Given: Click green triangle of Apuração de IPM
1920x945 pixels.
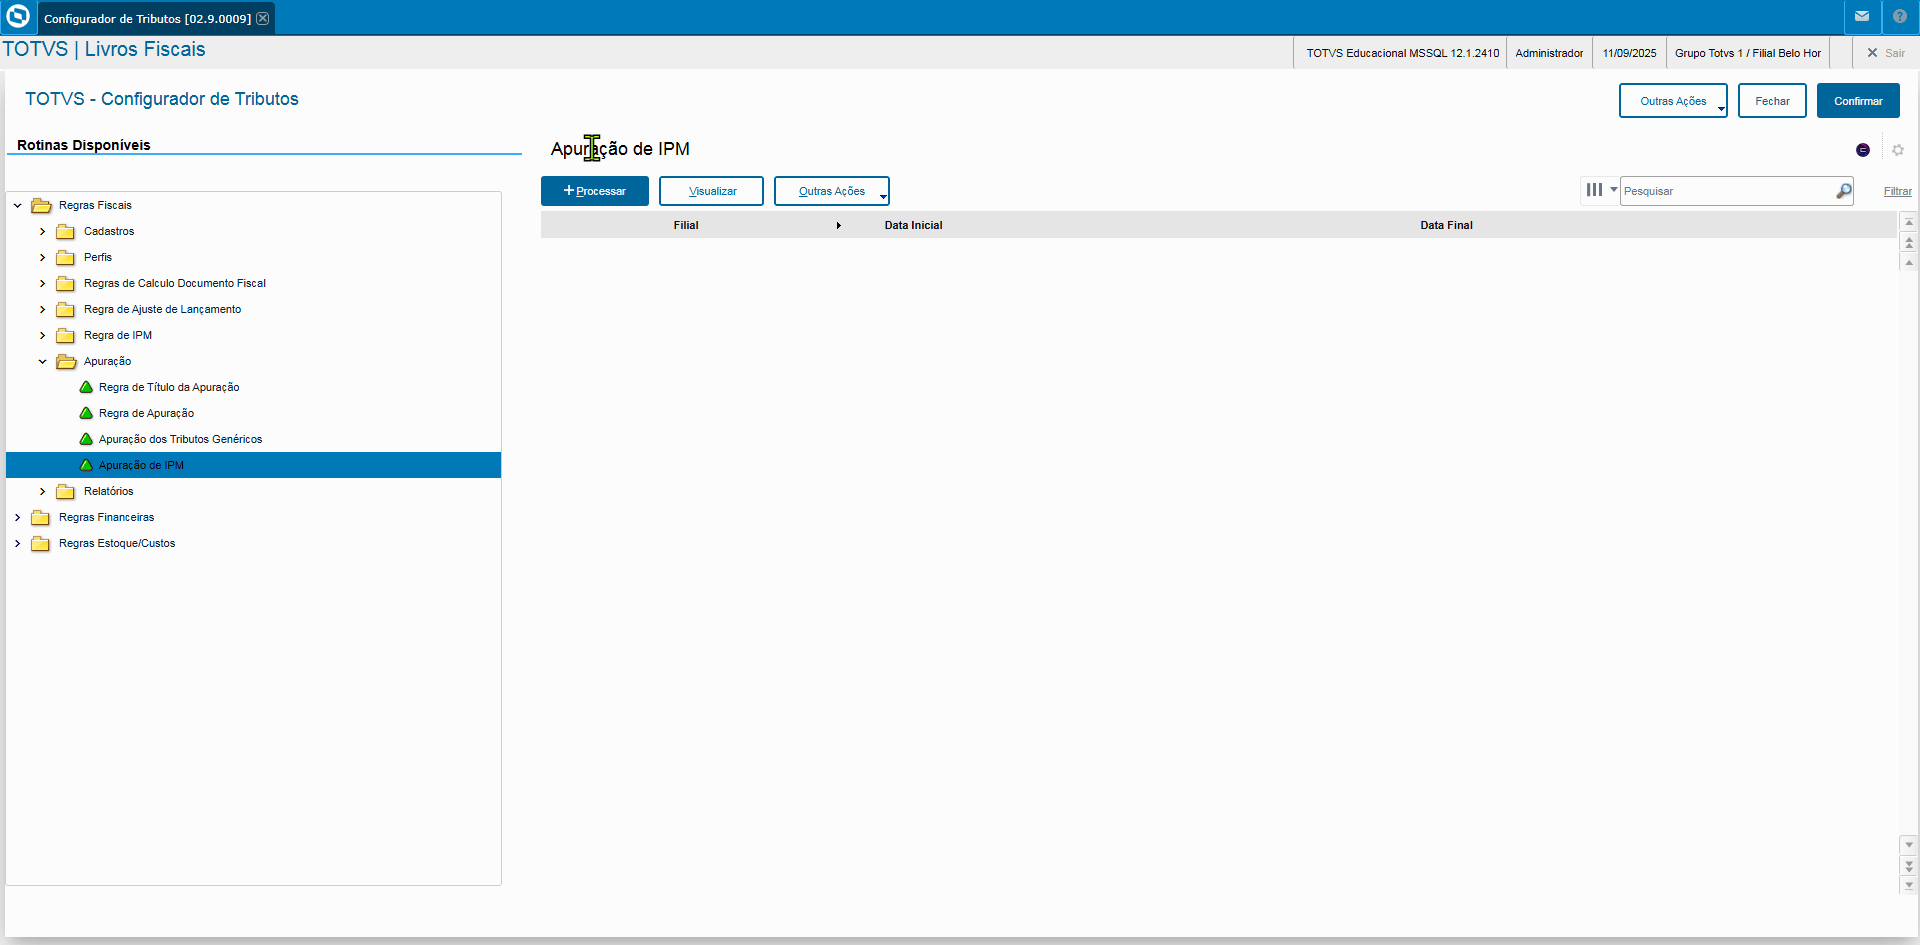Looking at the screenshot, I should [x=86, y=465].
